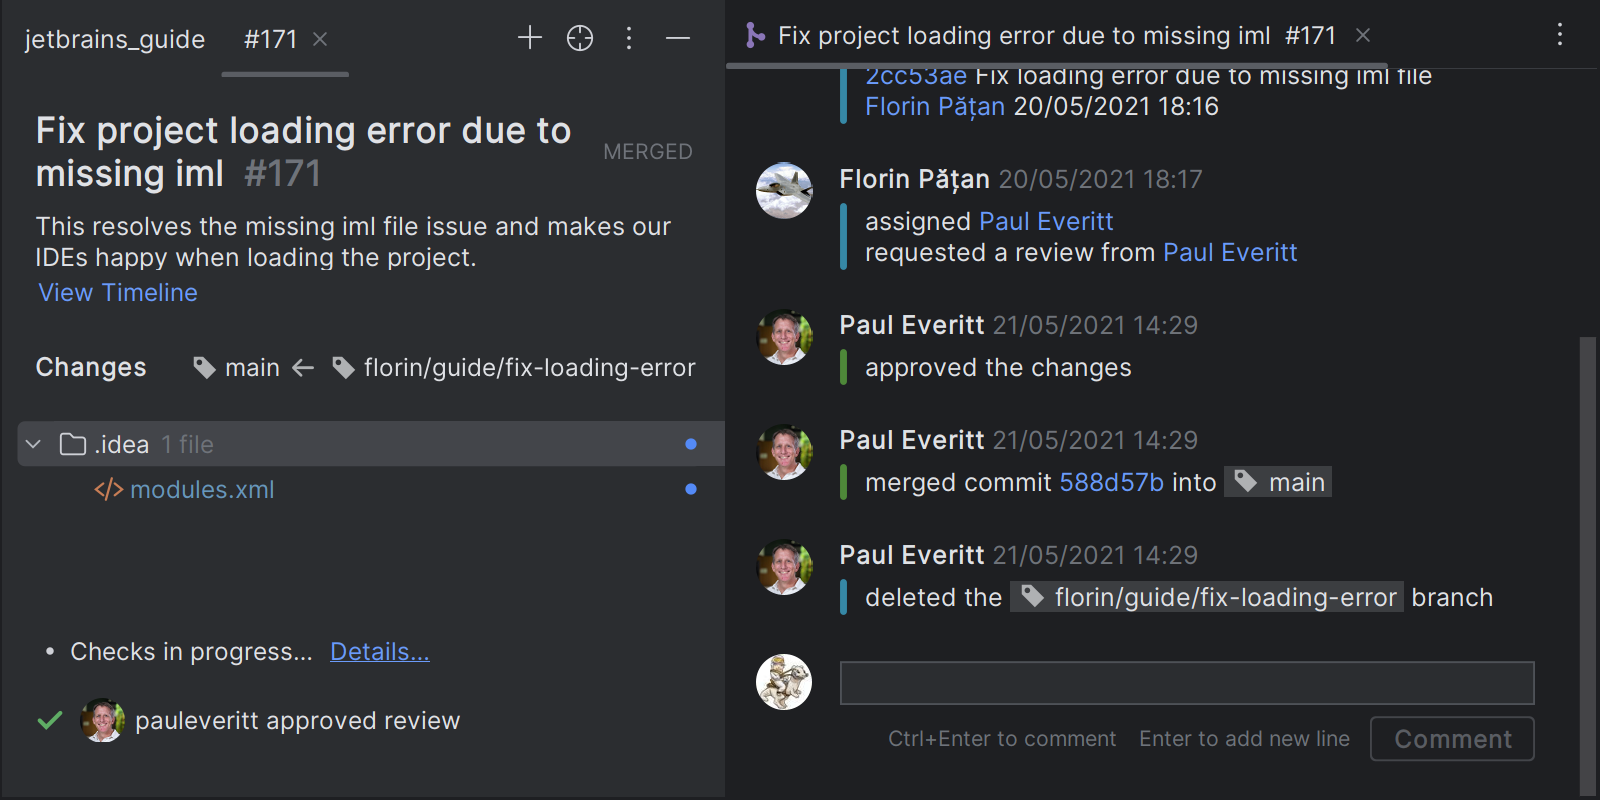This screenshot has height=800, width=1600.
Task: Open the View Timeline link
Action: [118, 293]
